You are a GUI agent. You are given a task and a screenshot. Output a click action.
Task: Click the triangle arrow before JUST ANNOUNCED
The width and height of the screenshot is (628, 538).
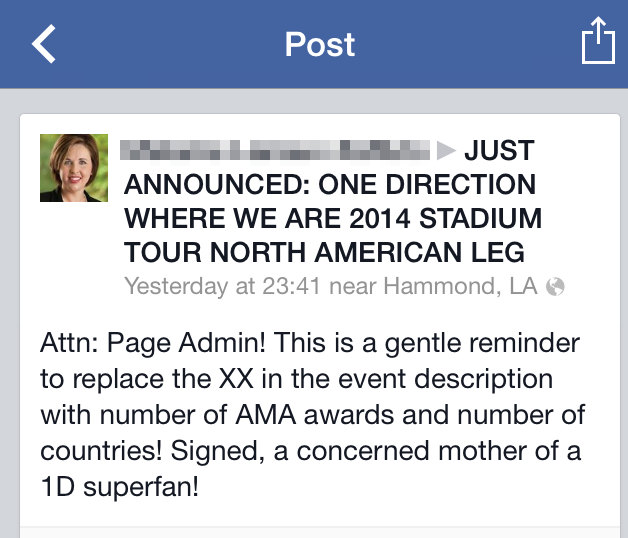click(447, 152)
